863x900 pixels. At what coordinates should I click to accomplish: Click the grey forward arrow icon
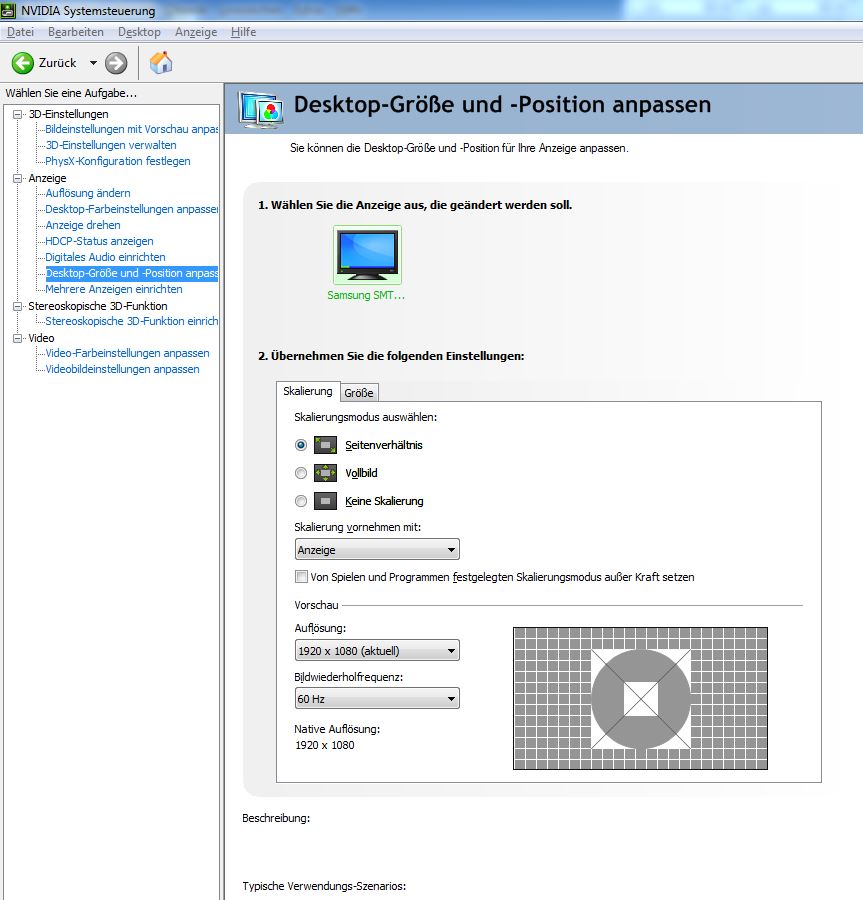pos(116,63)
